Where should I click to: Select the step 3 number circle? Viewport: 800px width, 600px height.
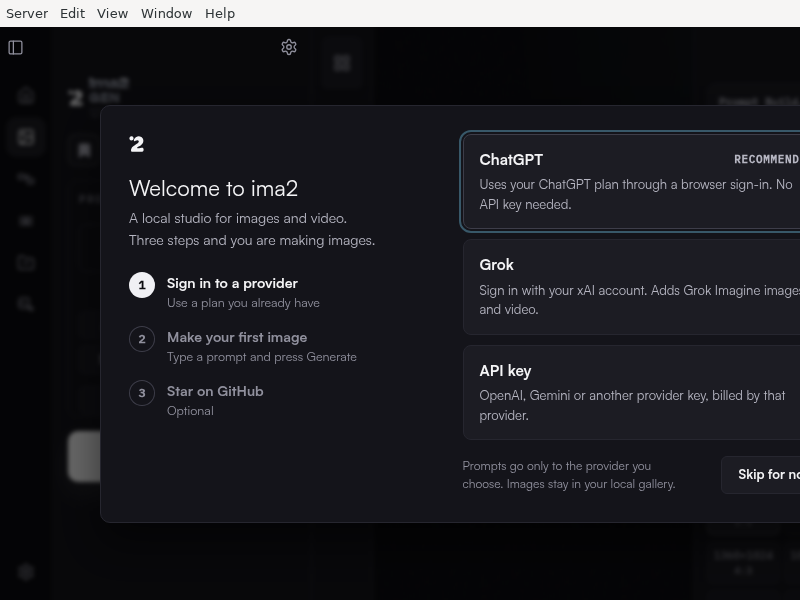[x=142, y=393]
